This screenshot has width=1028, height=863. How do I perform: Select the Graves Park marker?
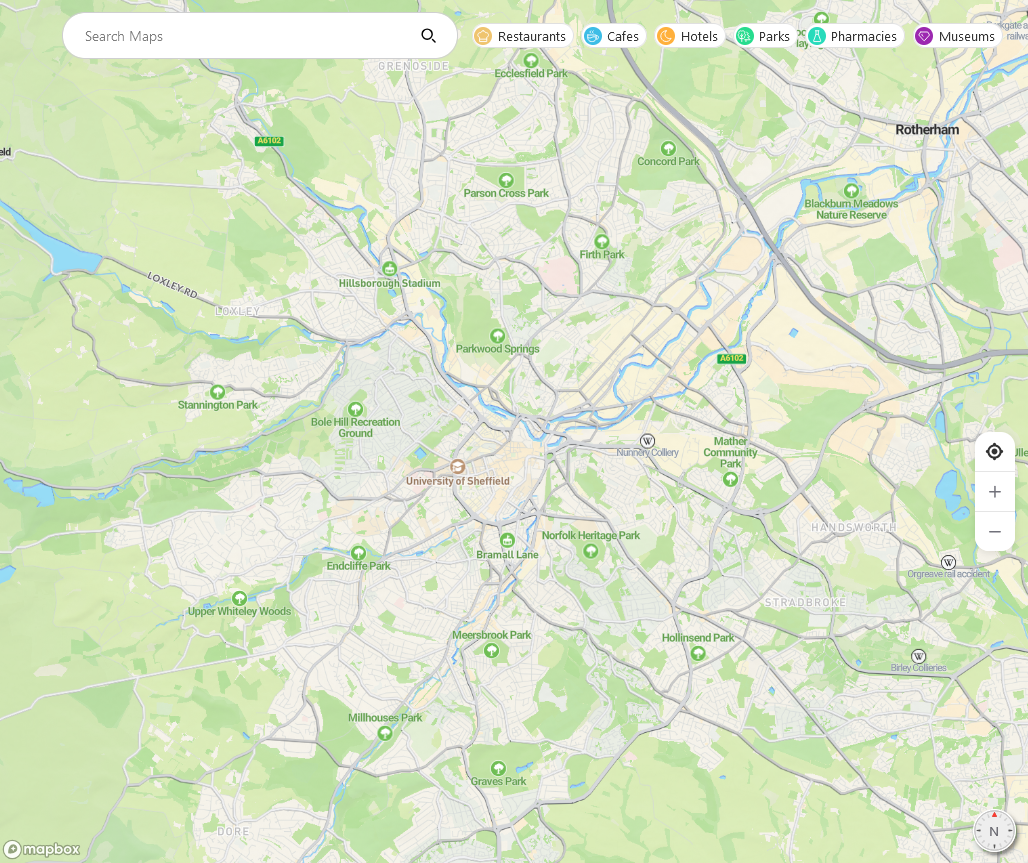point(498,767)
